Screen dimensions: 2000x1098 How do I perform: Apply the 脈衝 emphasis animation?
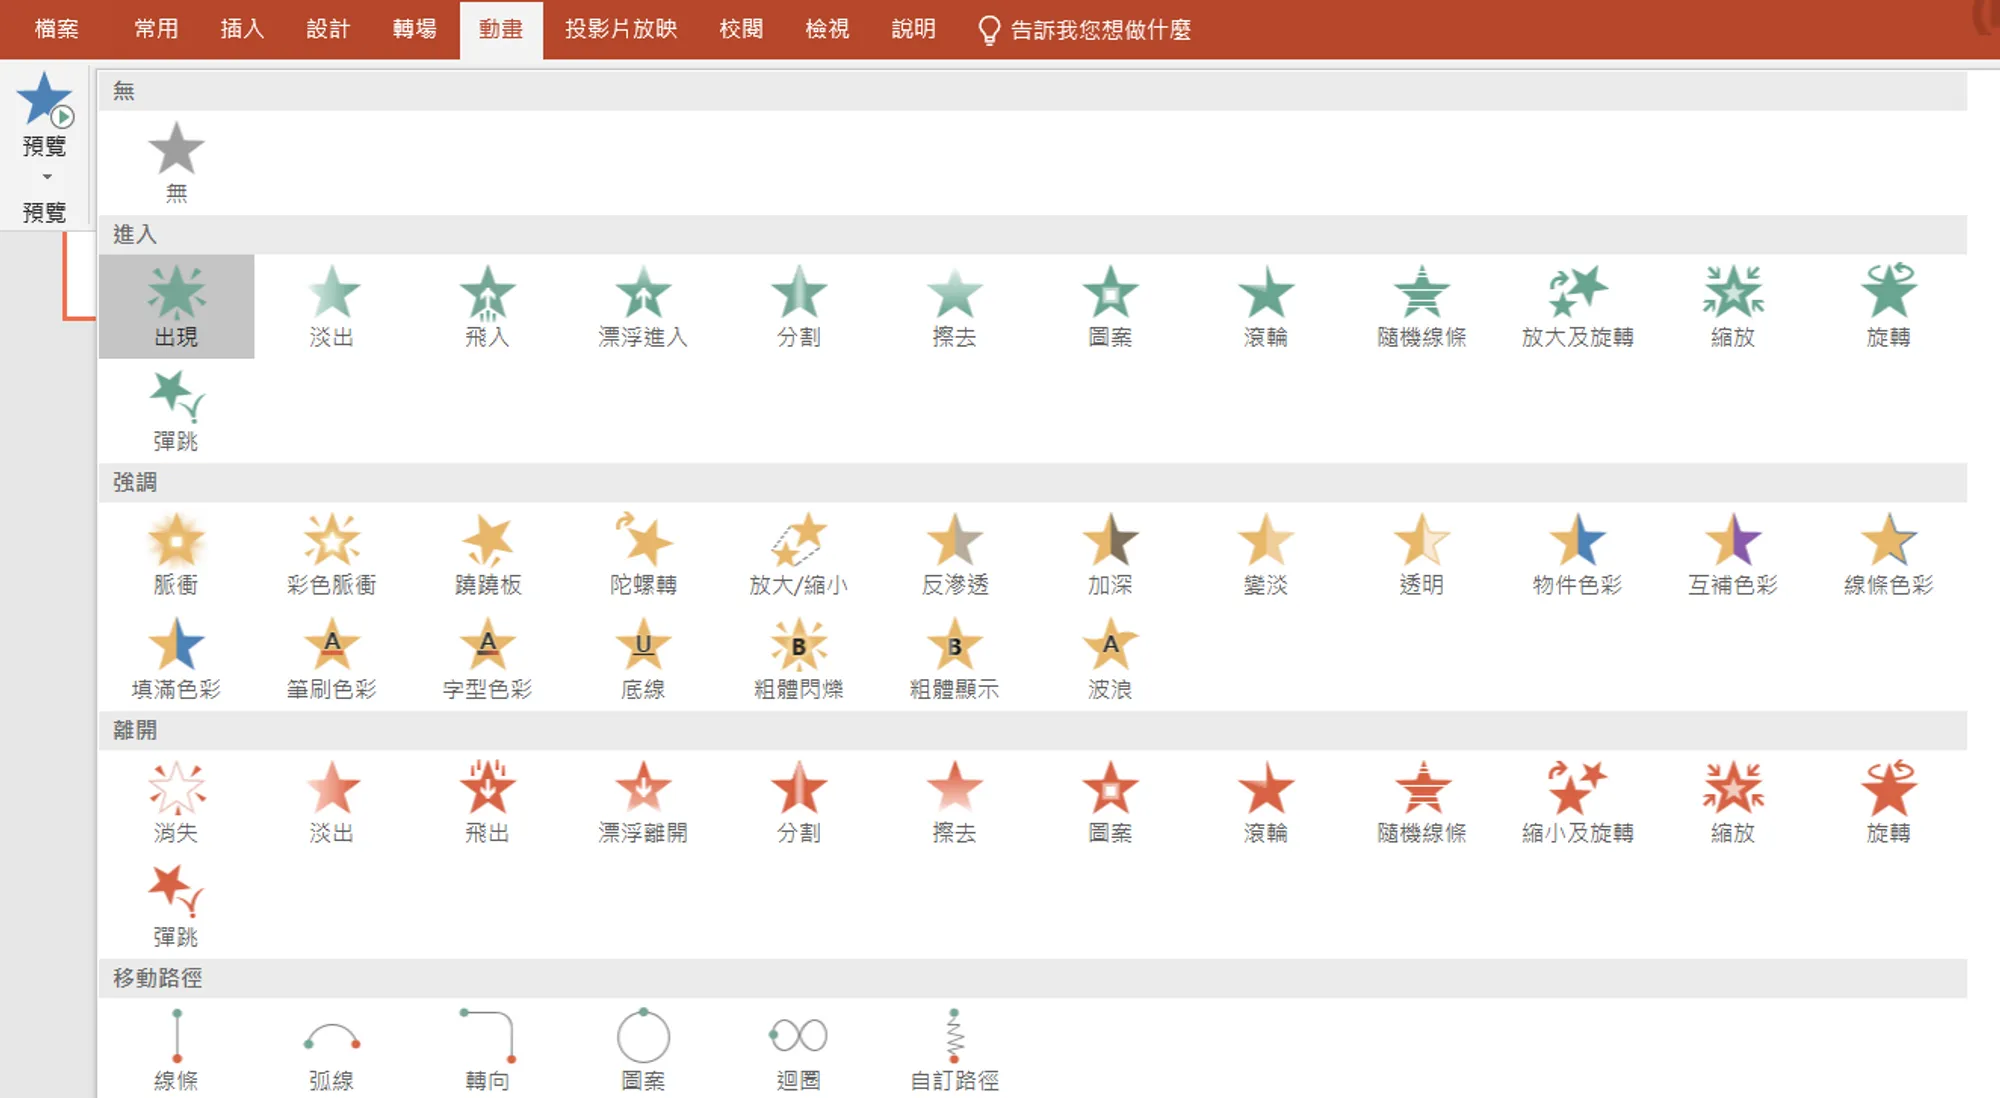176,554
